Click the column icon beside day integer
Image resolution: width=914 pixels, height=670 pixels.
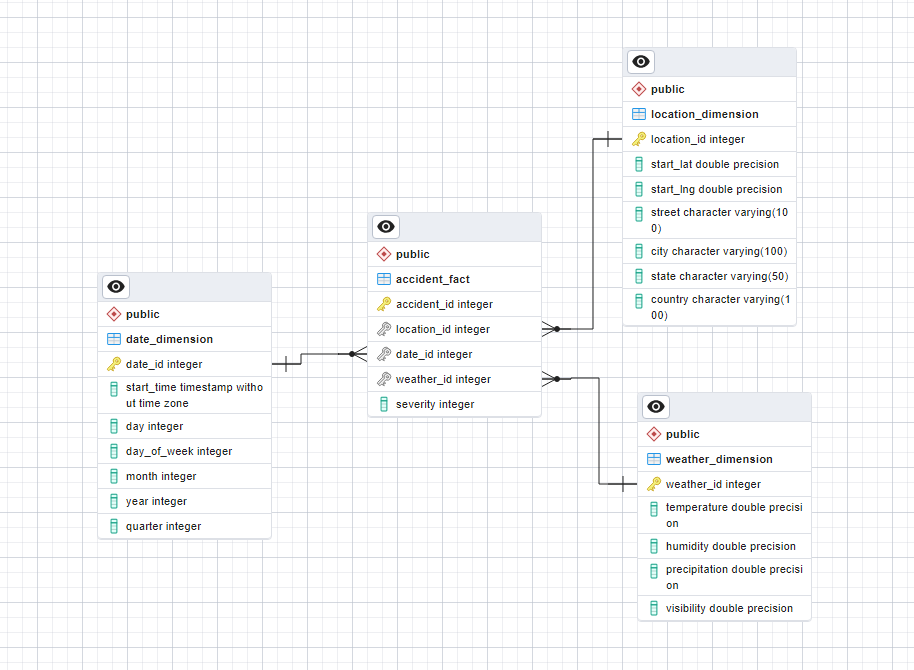click(x=114, y=427)
